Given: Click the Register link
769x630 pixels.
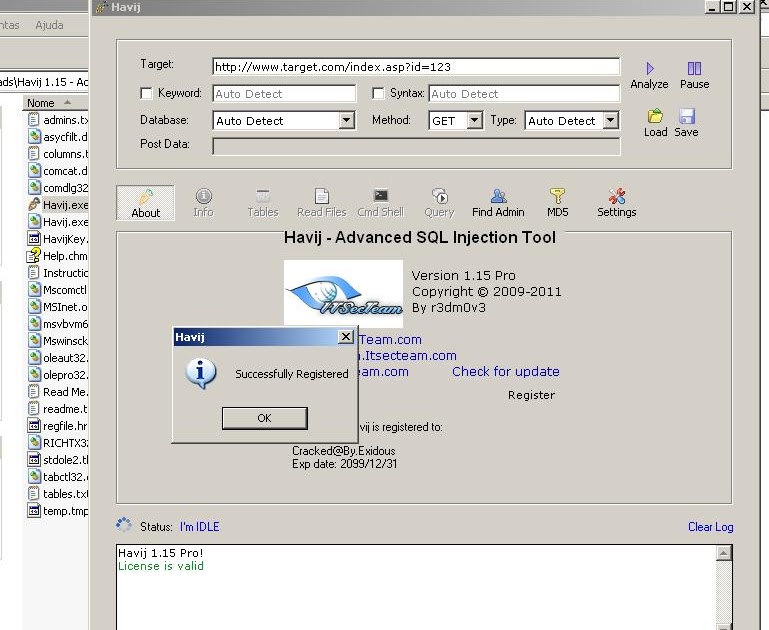Looking at the screenshot, I should pyautogui.click(x=531, y=395).
